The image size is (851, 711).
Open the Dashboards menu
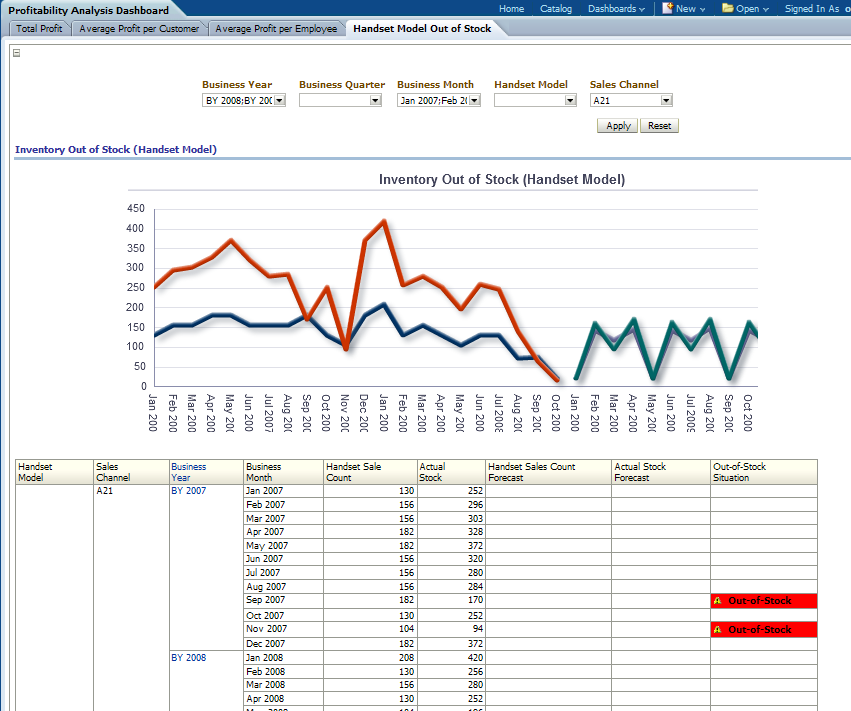[615, 9]
